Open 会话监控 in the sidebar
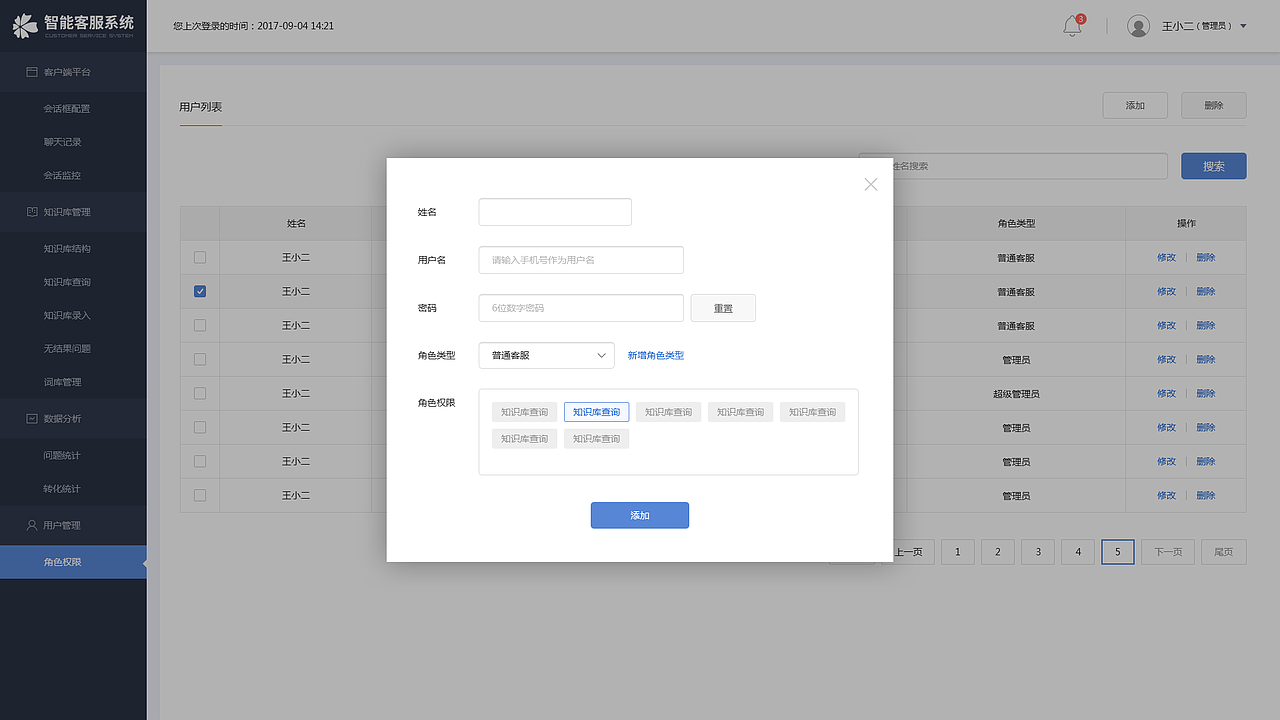1280x720 pixels. point(62,175)
